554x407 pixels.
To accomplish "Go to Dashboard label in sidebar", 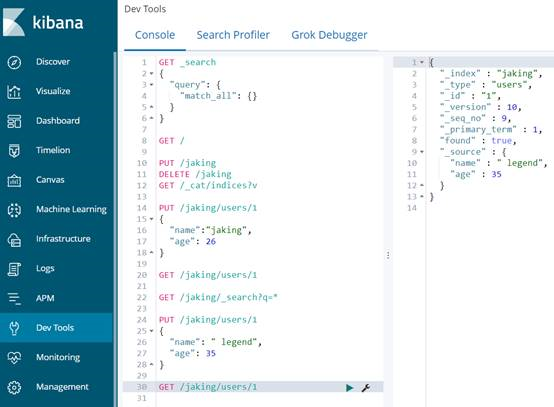I will click(58, 121).
